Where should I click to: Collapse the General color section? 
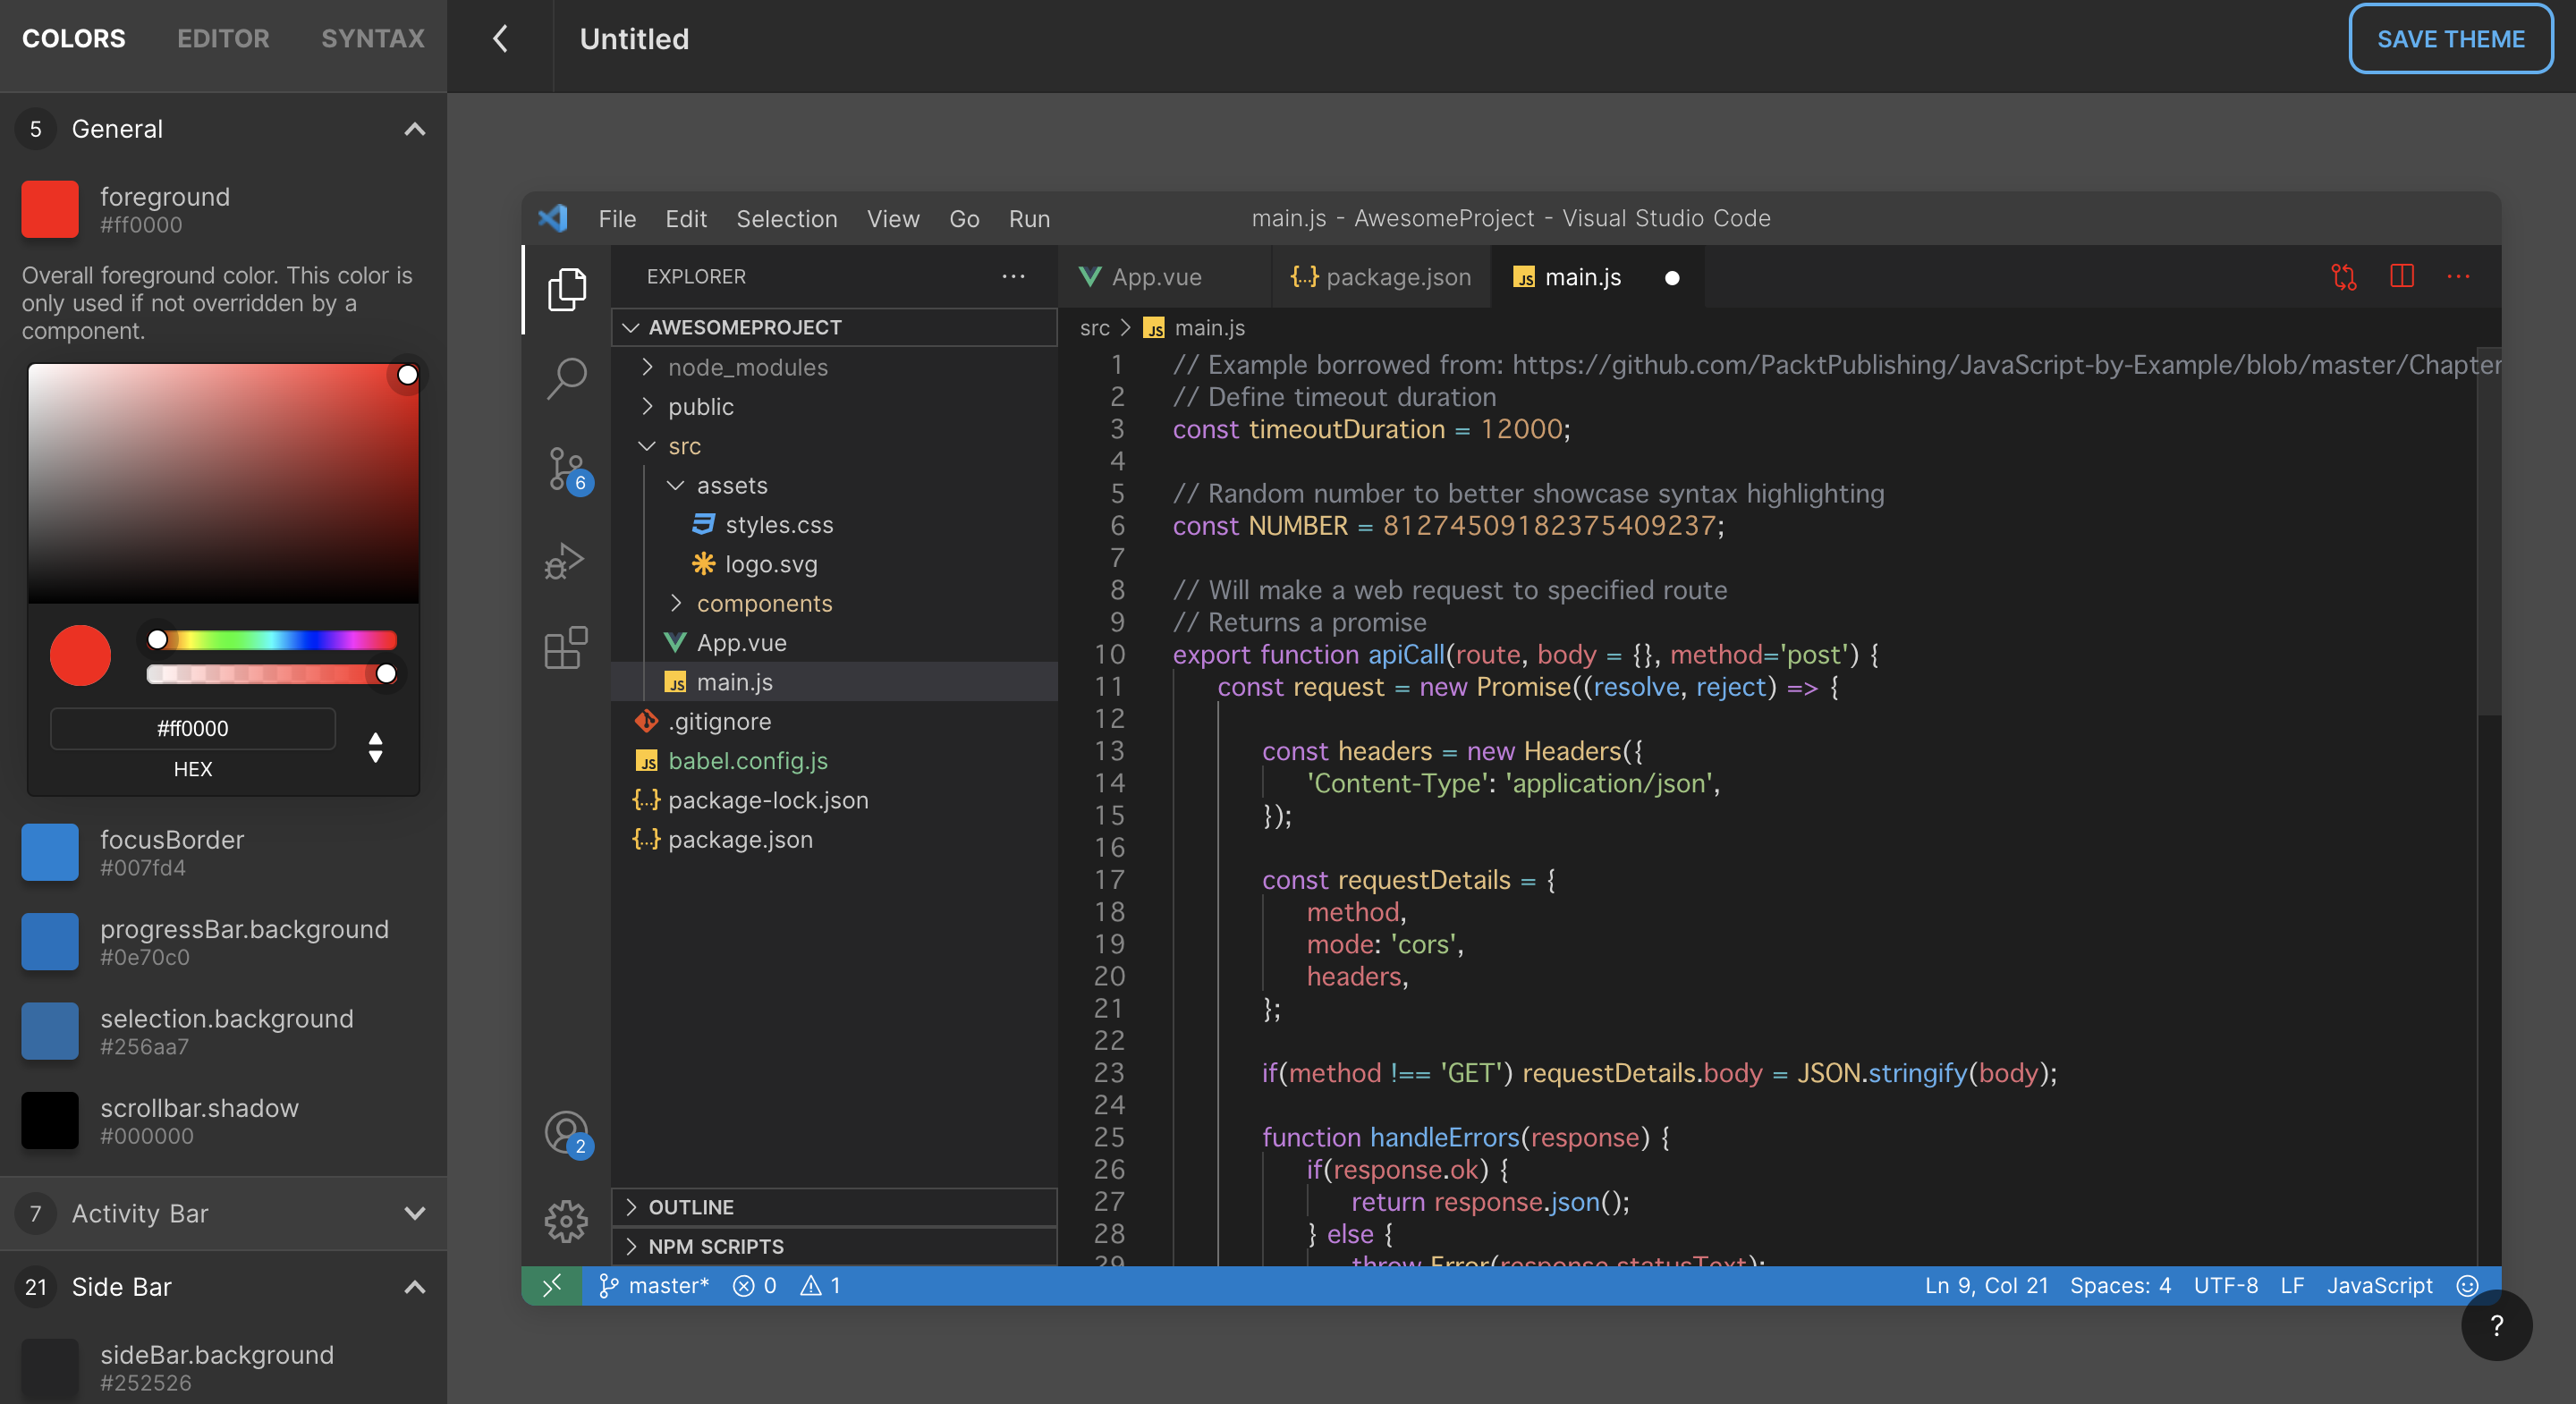(414, 129)
